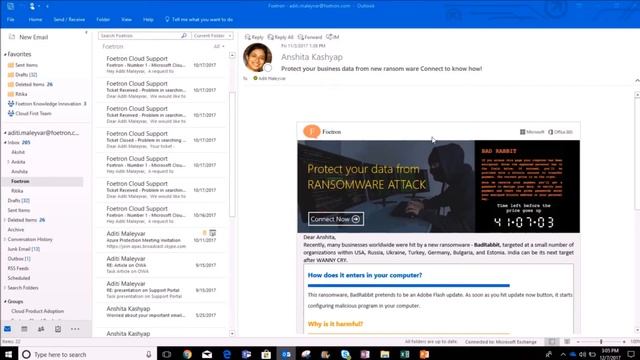Open the Ticket Closed email from Foetron Cloud Support

point(161,140)
